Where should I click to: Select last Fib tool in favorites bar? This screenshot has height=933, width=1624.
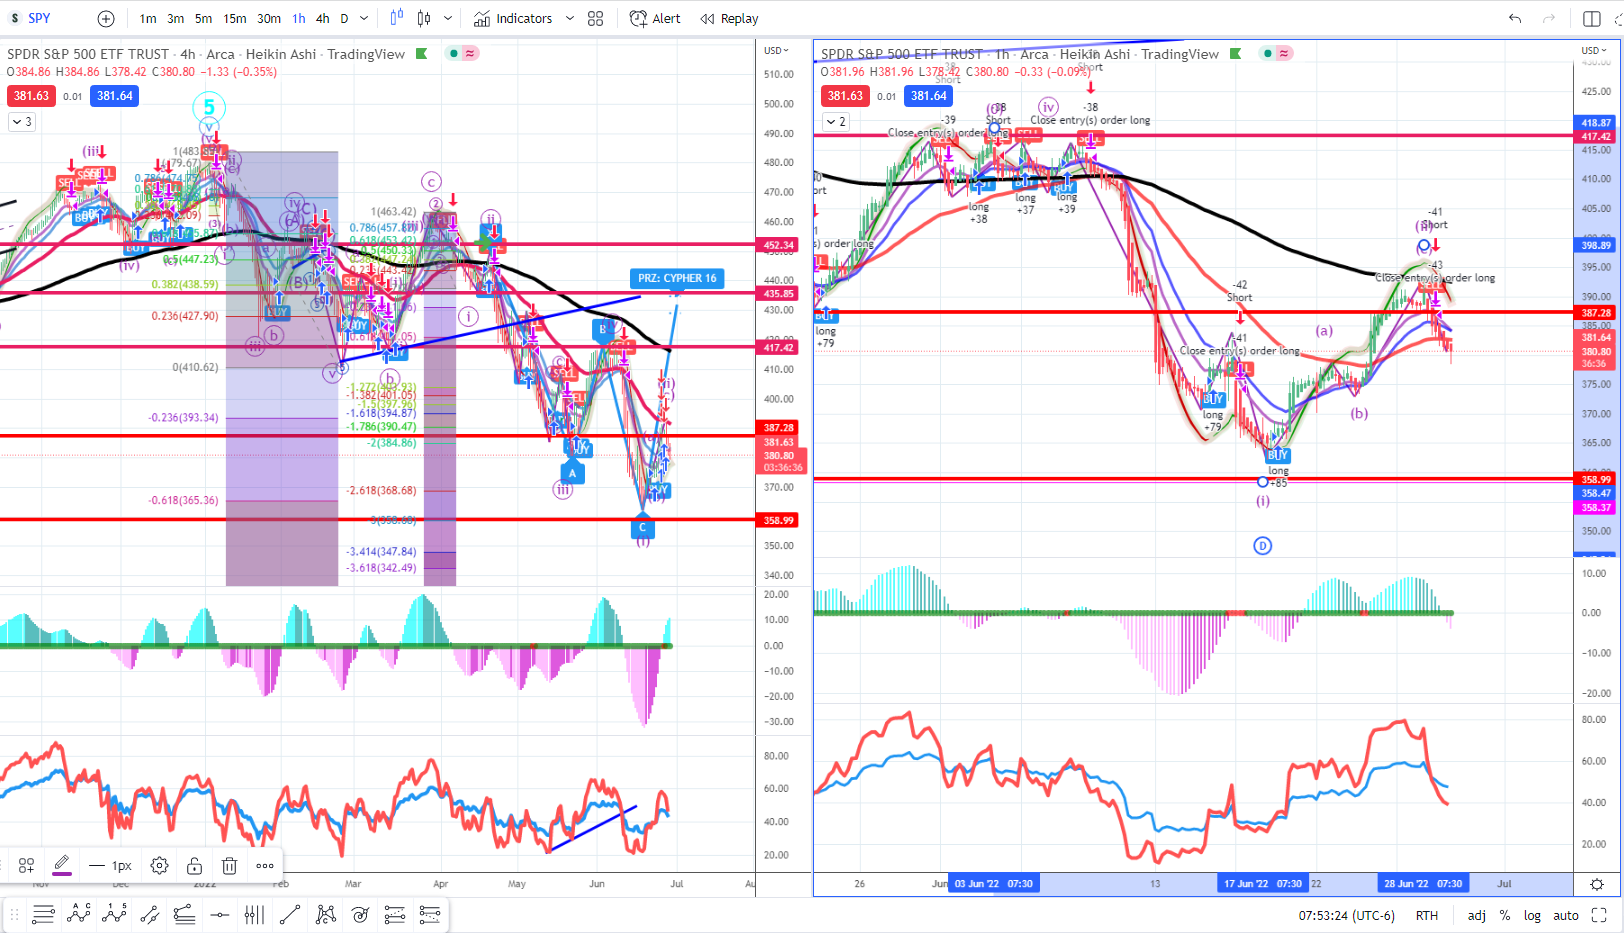point(430,914)
